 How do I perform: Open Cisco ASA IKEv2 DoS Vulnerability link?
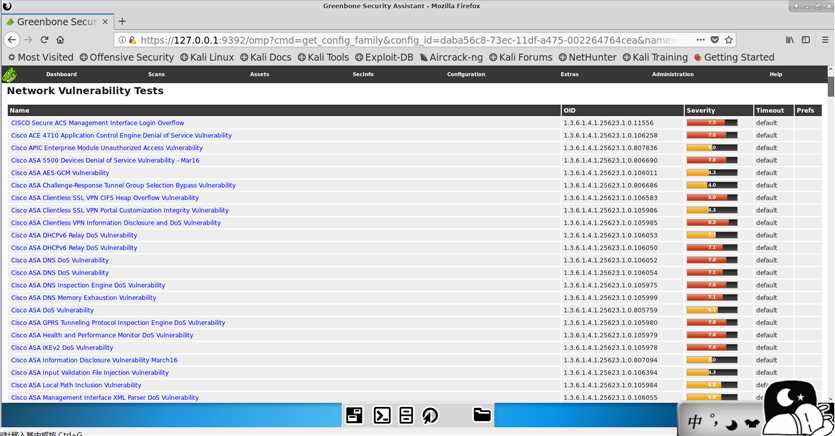tap(62, 348)
